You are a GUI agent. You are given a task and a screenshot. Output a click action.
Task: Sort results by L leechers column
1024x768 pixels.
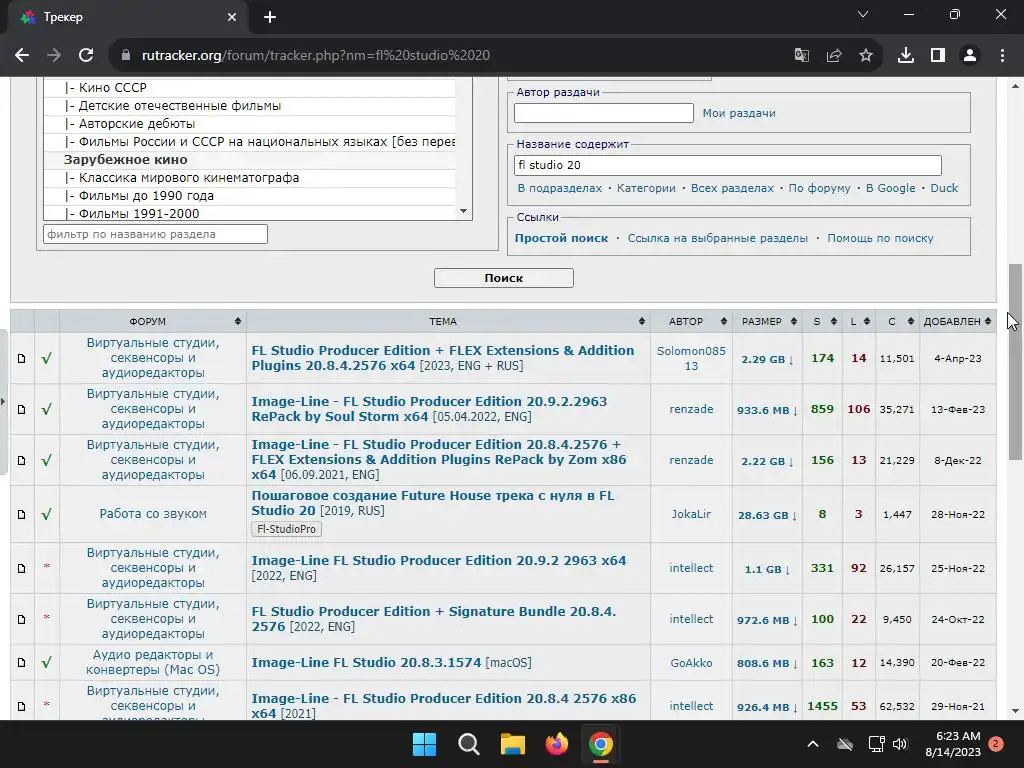coord(858,321)
